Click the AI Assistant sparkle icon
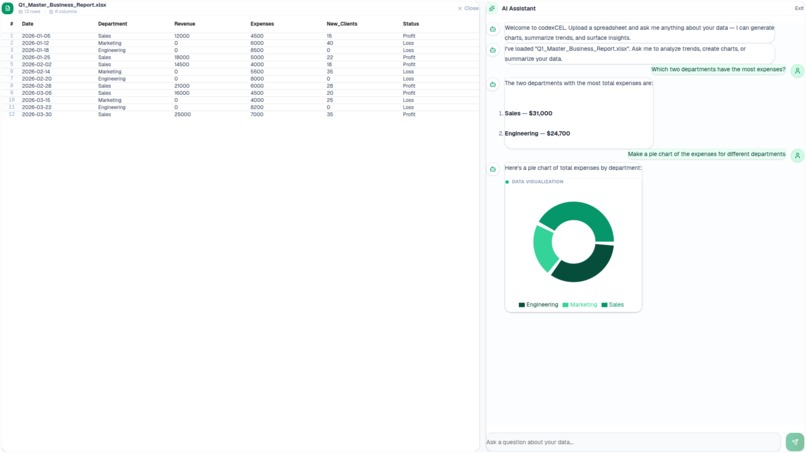This screenshot has width=806, height=453. tap(492, 8)
